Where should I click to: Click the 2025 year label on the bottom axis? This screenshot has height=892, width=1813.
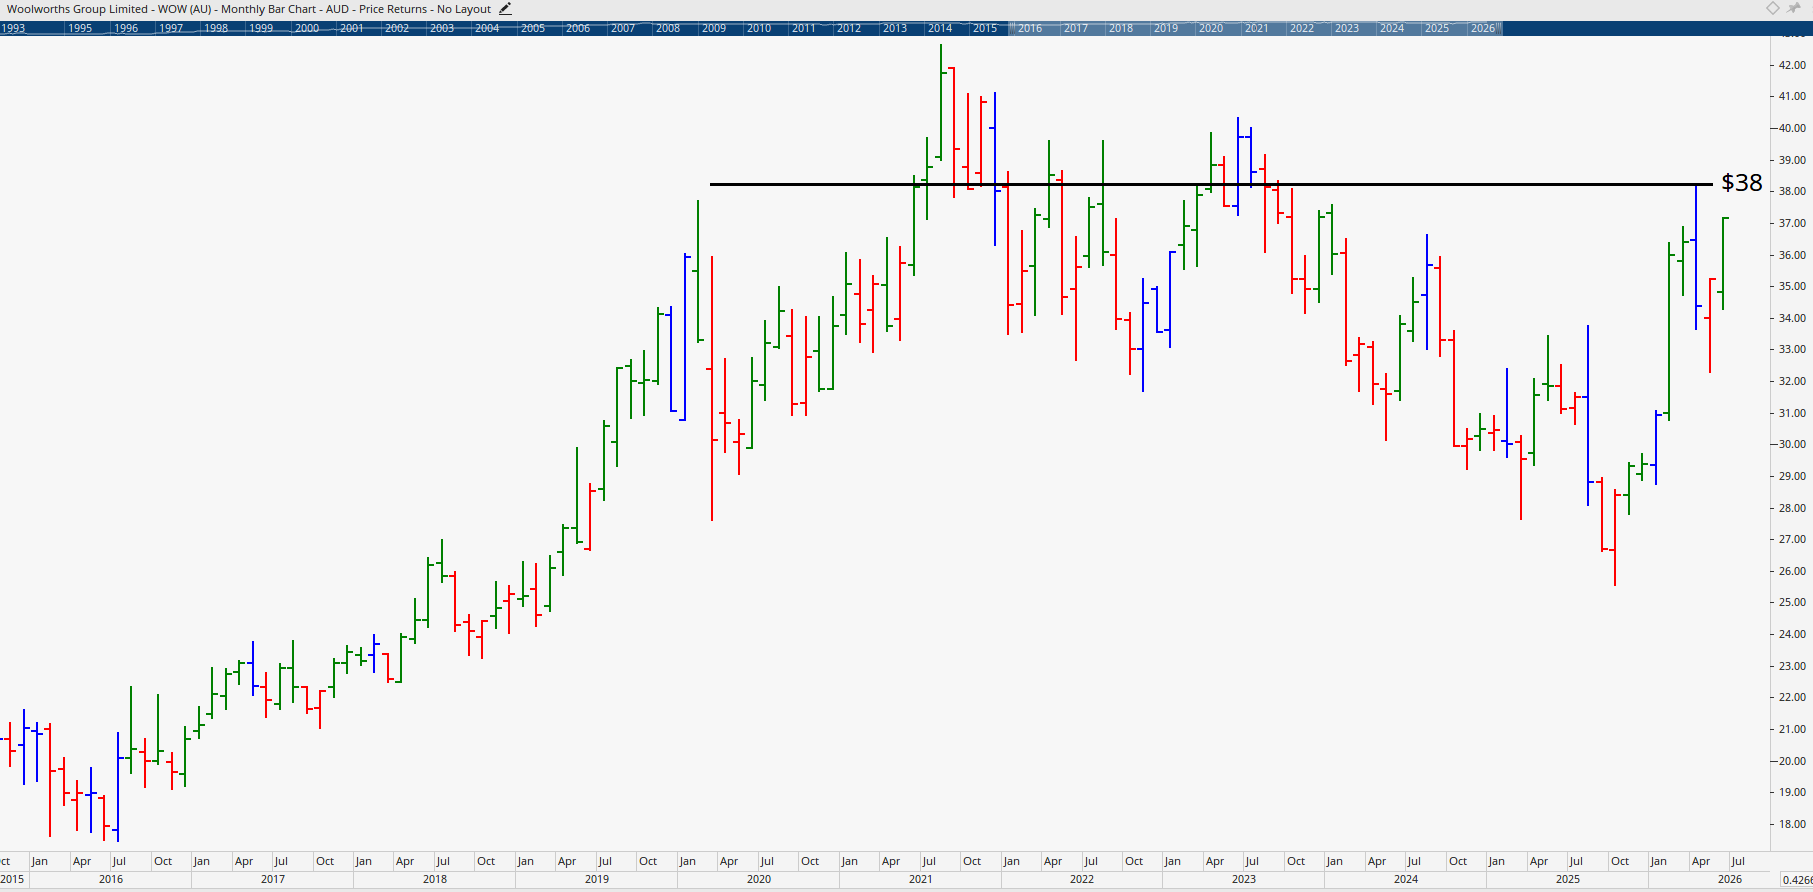(x=1568, y=880)
